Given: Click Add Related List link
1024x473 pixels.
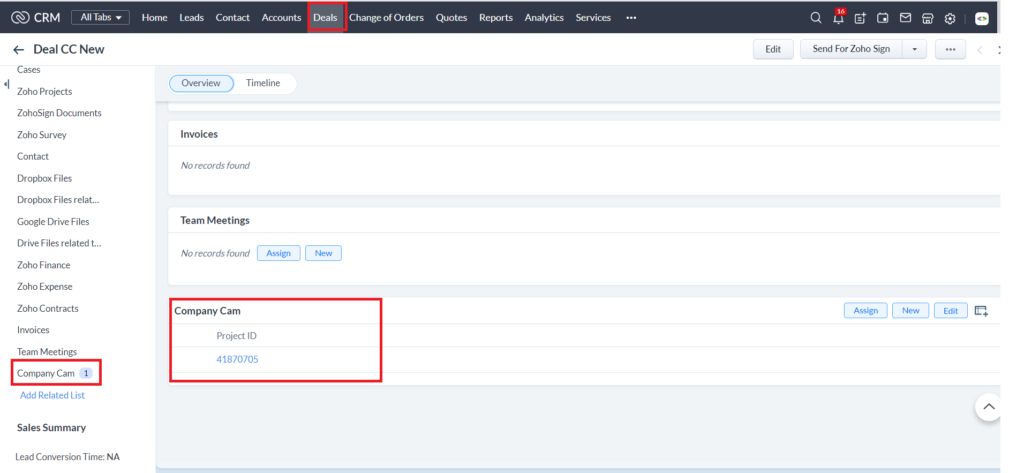Looking at the screenshot, I should tap(52, 395).
